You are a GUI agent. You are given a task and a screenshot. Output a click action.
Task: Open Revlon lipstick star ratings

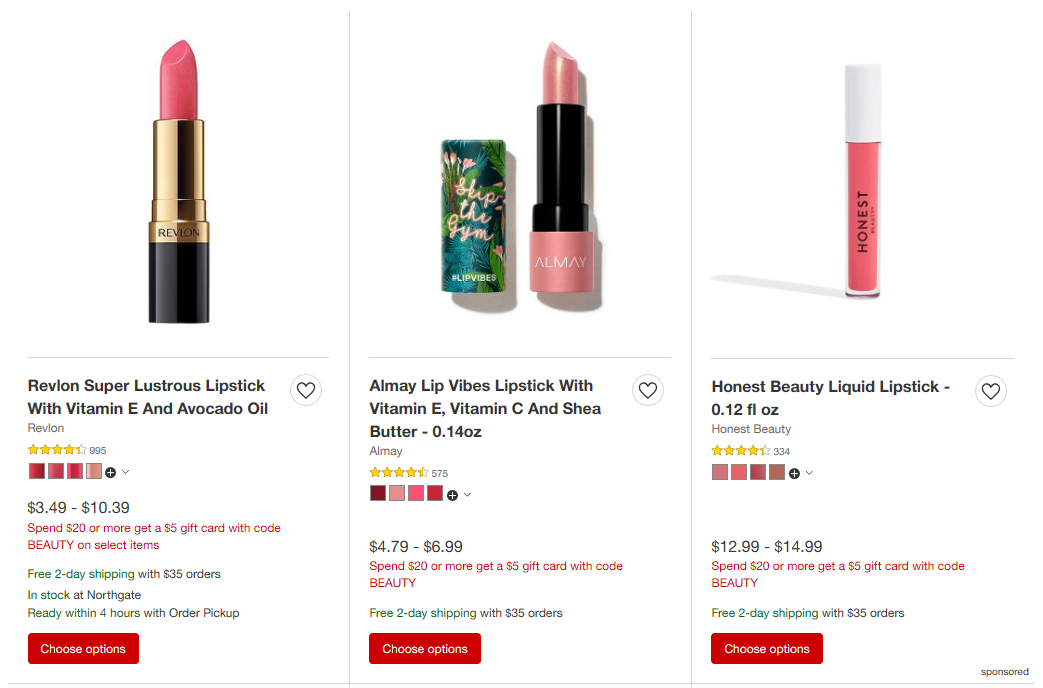pyautogui.click(x=57, y=450)
